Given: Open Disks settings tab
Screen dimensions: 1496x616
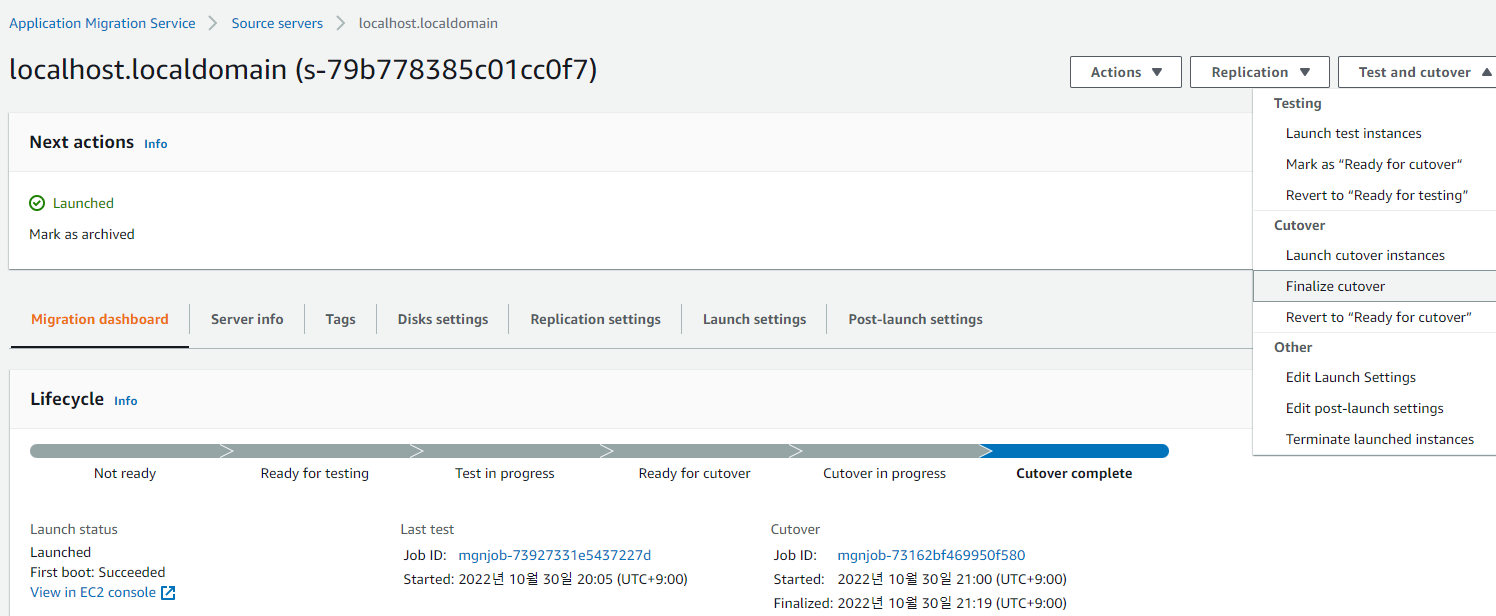Looking at the screenshot, I should (x=443, y=319).
